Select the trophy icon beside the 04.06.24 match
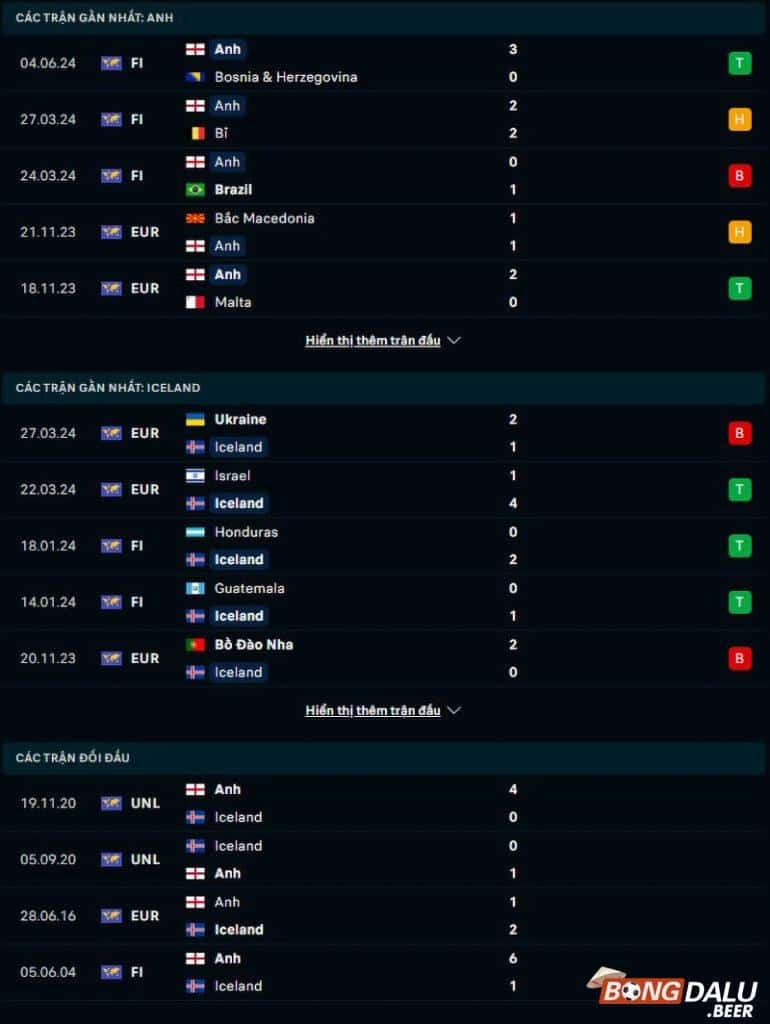This screenshot has height=1024, width=770. (739, 62)
